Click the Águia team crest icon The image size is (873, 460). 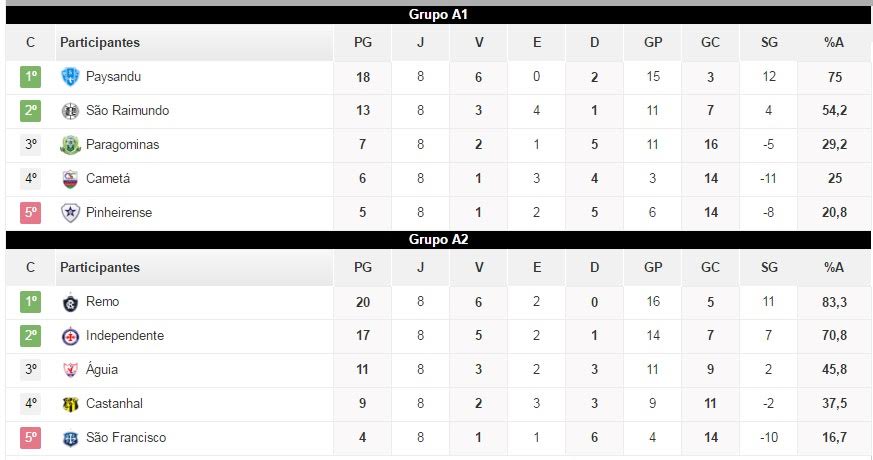(x=70, y=370)
